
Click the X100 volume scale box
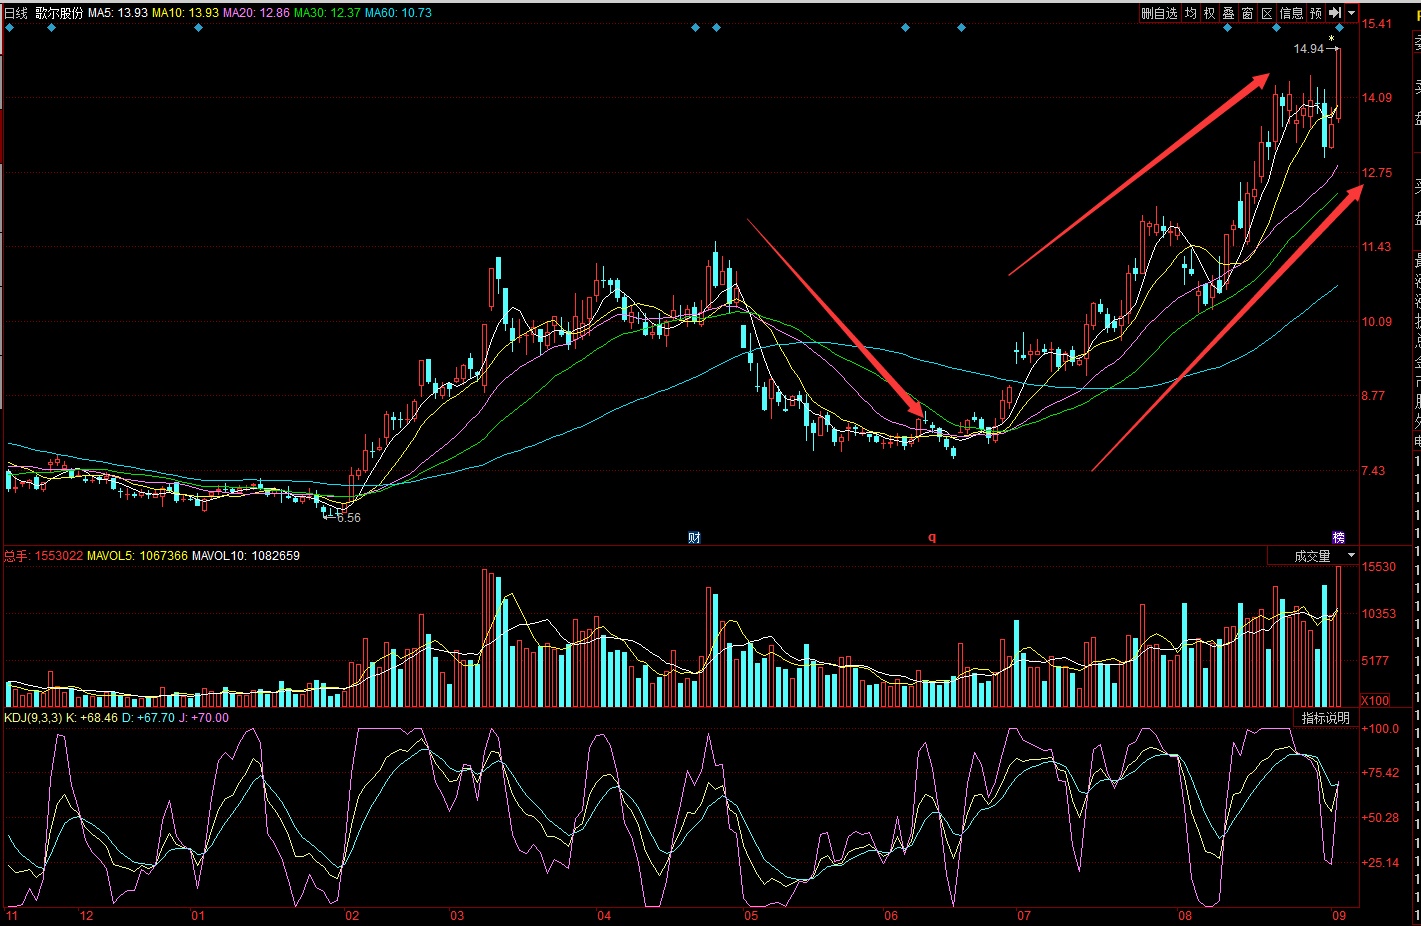1375,700
